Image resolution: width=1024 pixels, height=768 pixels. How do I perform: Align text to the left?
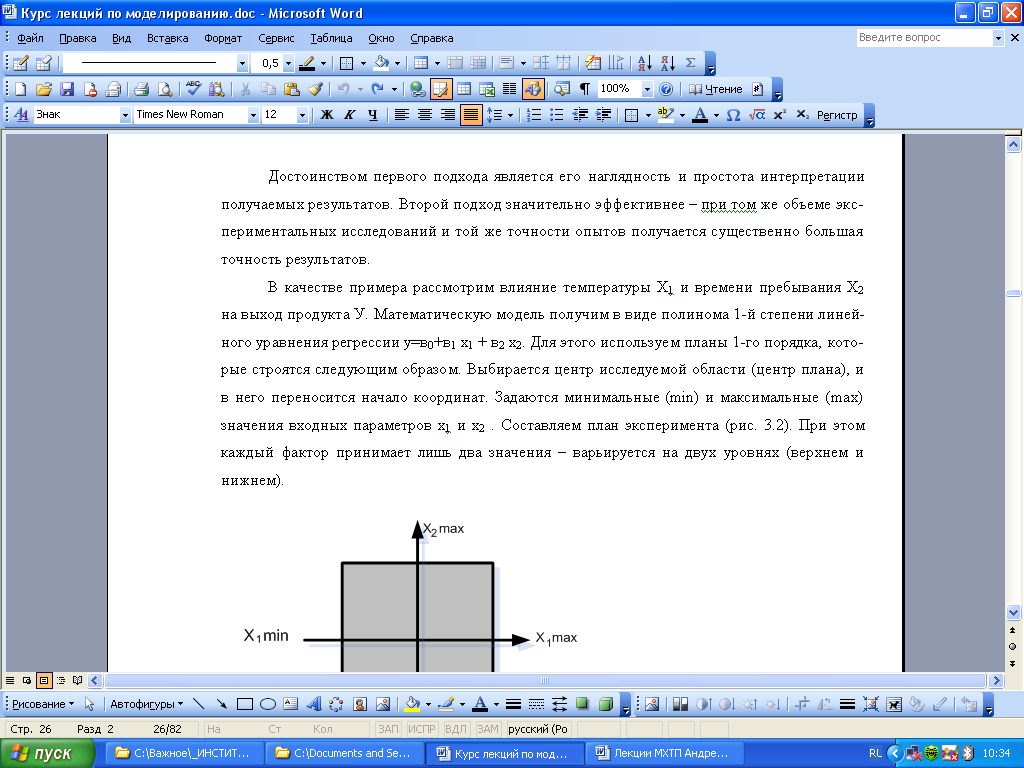tap(402, 115)
